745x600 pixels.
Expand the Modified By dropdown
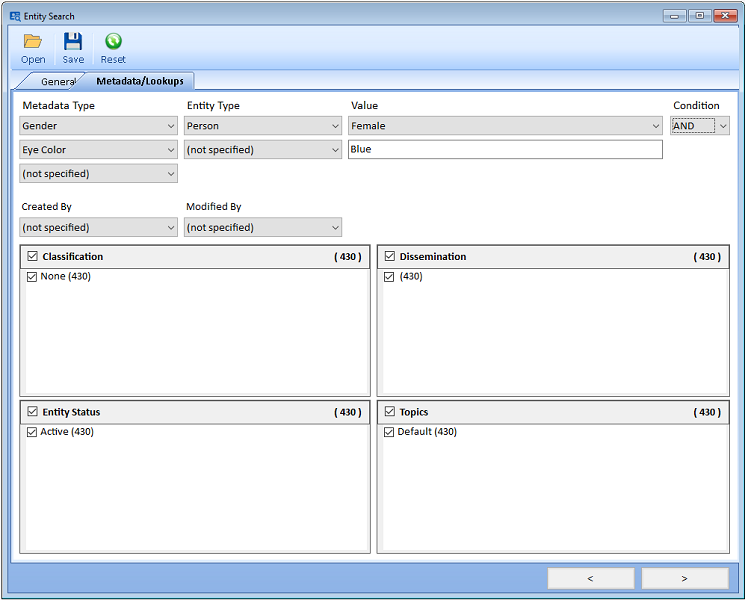[x=263, y=227]
